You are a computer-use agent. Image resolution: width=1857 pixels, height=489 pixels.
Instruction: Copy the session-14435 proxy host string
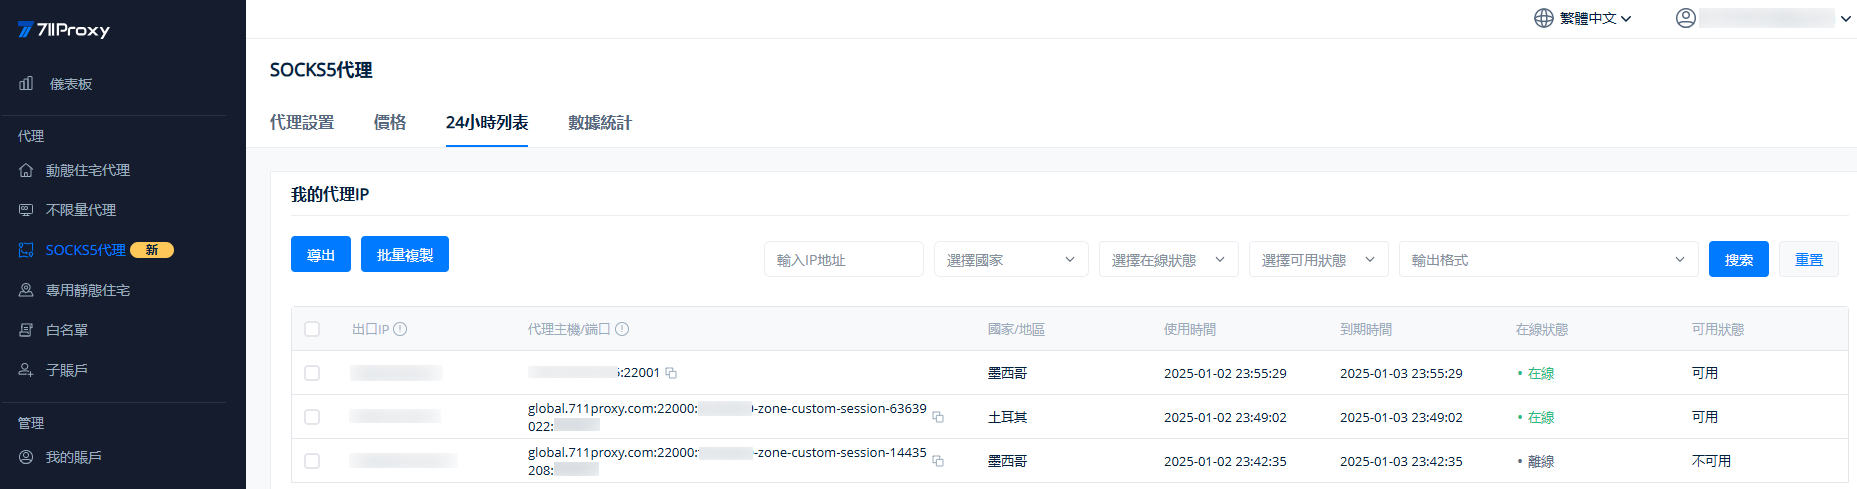point(938,461)
